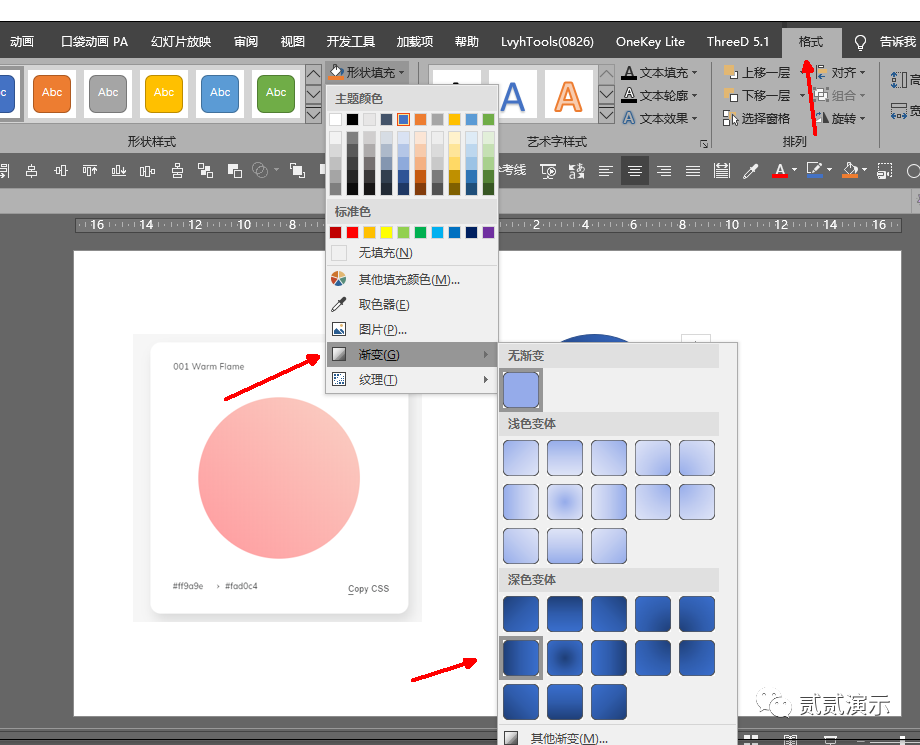Open 其他渐变(M)... option
The image size is (920, 745).
click(617, 737)
